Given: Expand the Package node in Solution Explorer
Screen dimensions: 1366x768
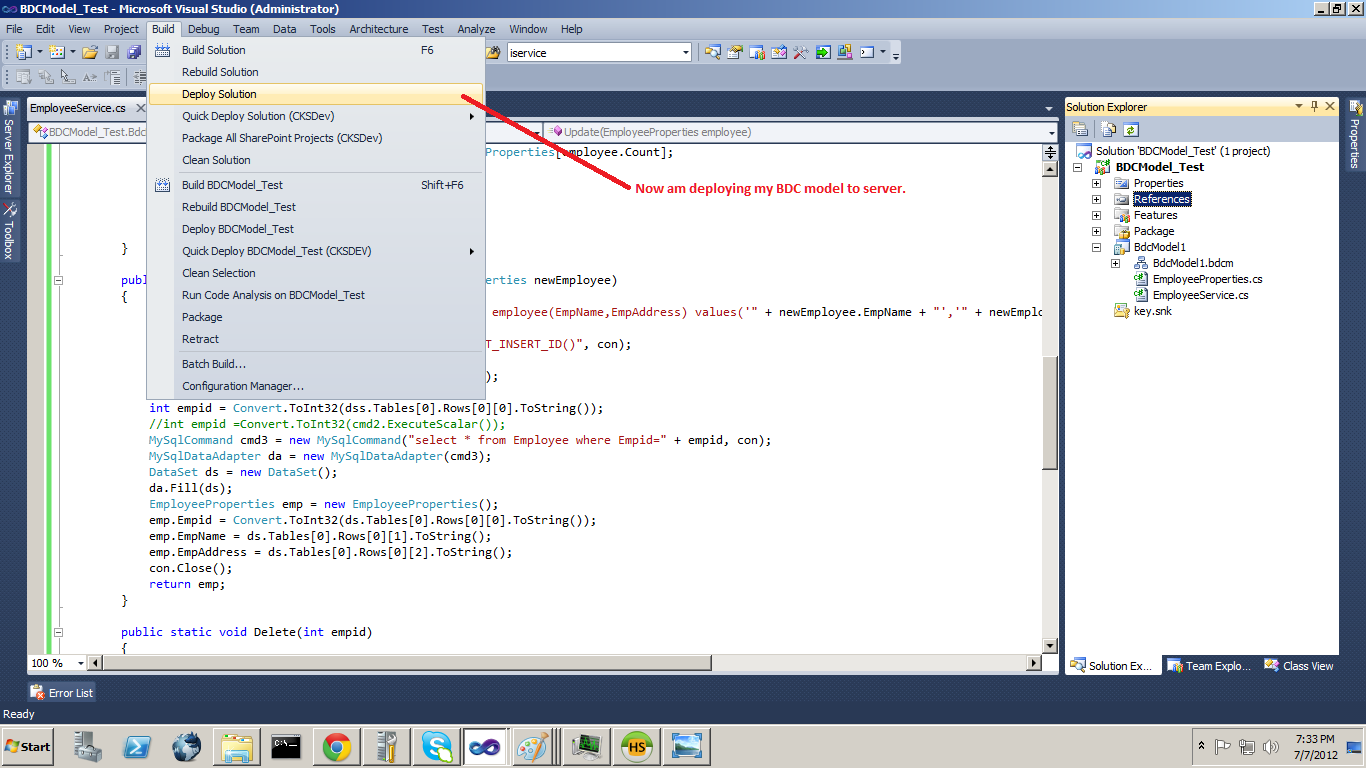Looking at the screenshot, I should click(x=1096, y=231).
